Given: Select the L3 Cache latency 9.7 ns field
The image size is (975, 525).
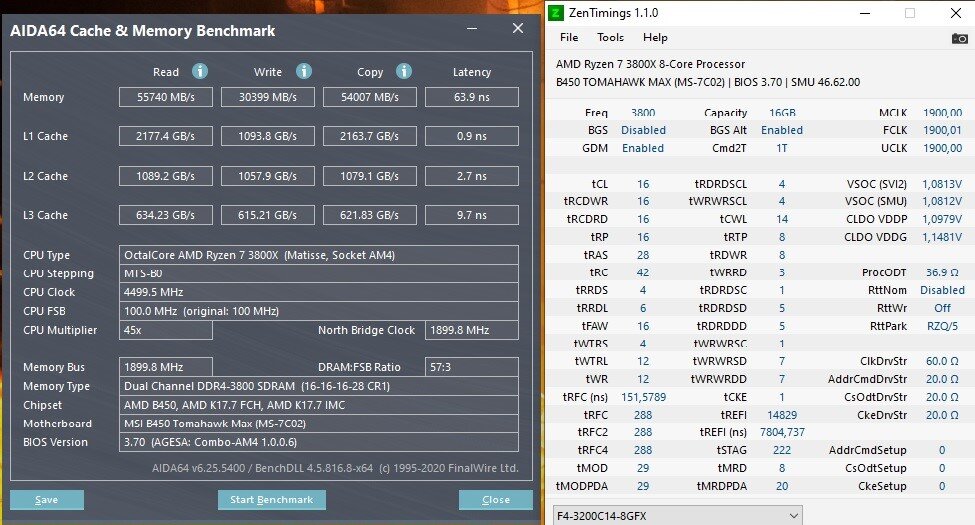Looking at the screenshot, I should (472, 215).
